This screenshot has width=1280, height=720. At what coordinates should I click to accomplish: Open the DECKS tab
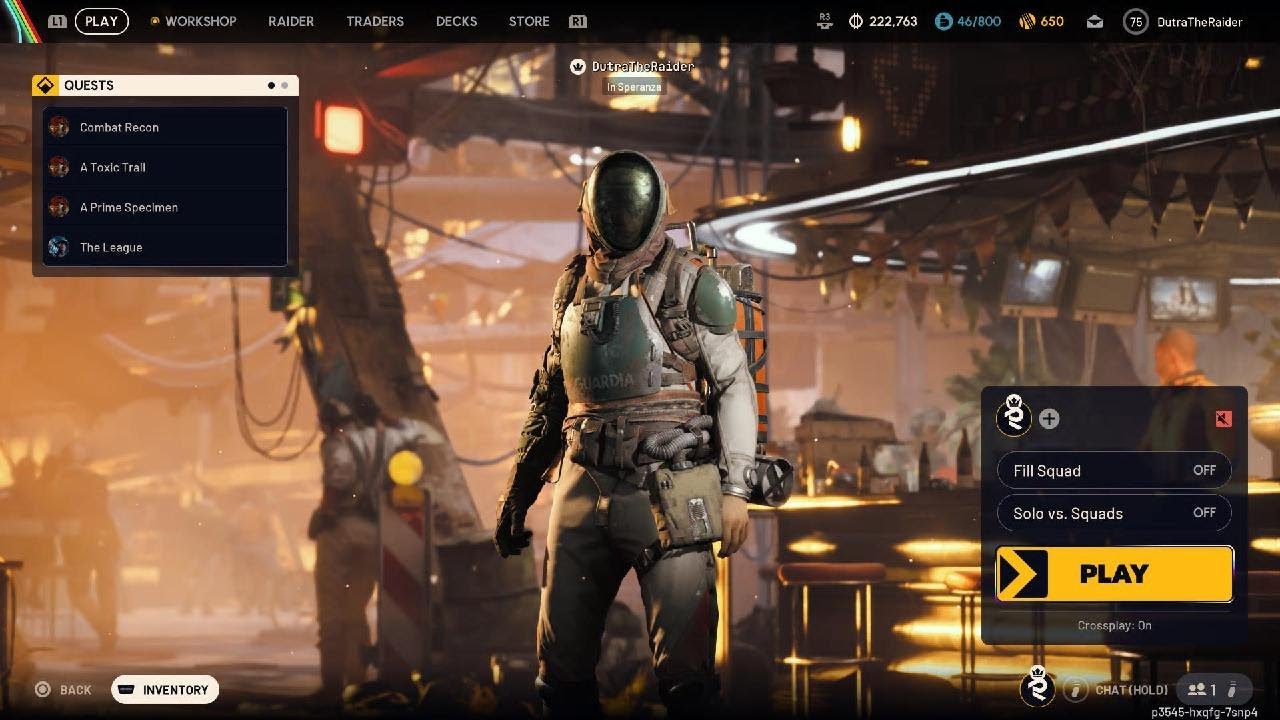456,21
